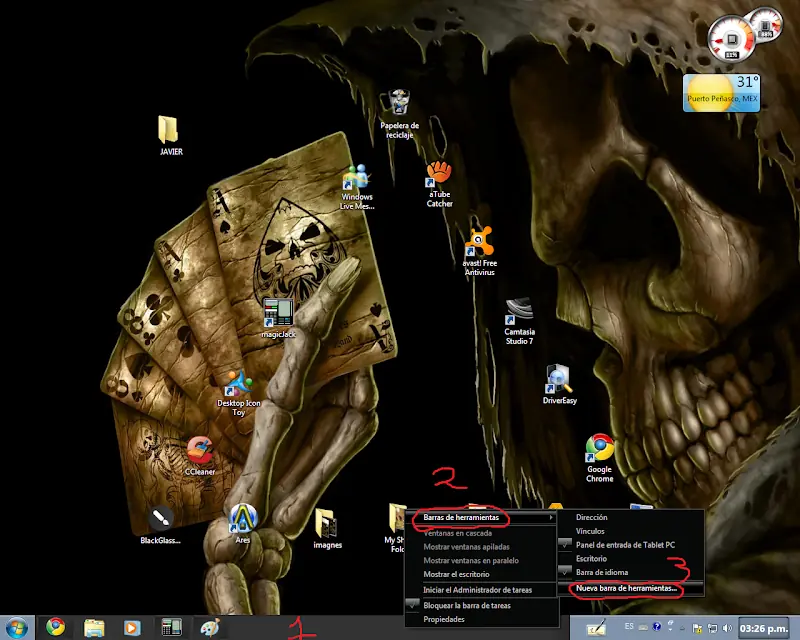Select the DriverEasy desktop icon
The width and height of the screenshot is (800, 640).
coord(559,384)
